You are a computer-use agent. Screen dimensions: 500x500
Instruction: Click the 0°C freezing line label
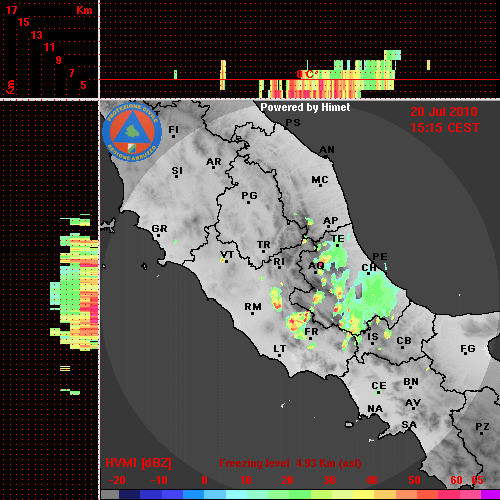[x=305, y=74]
